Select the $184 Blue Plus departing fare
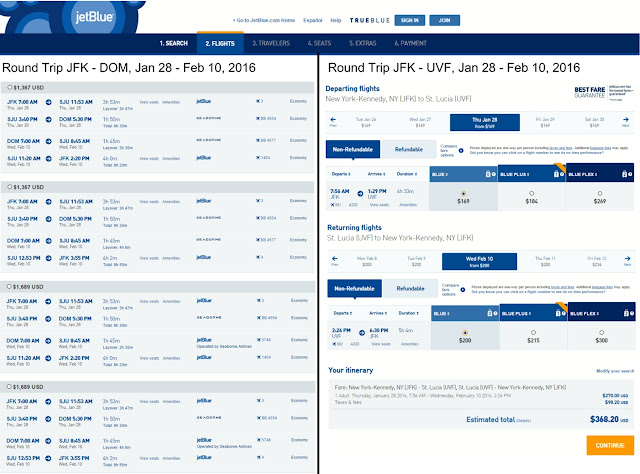The width and height of the screenshot is (640, 474). (x=531, y=194)
